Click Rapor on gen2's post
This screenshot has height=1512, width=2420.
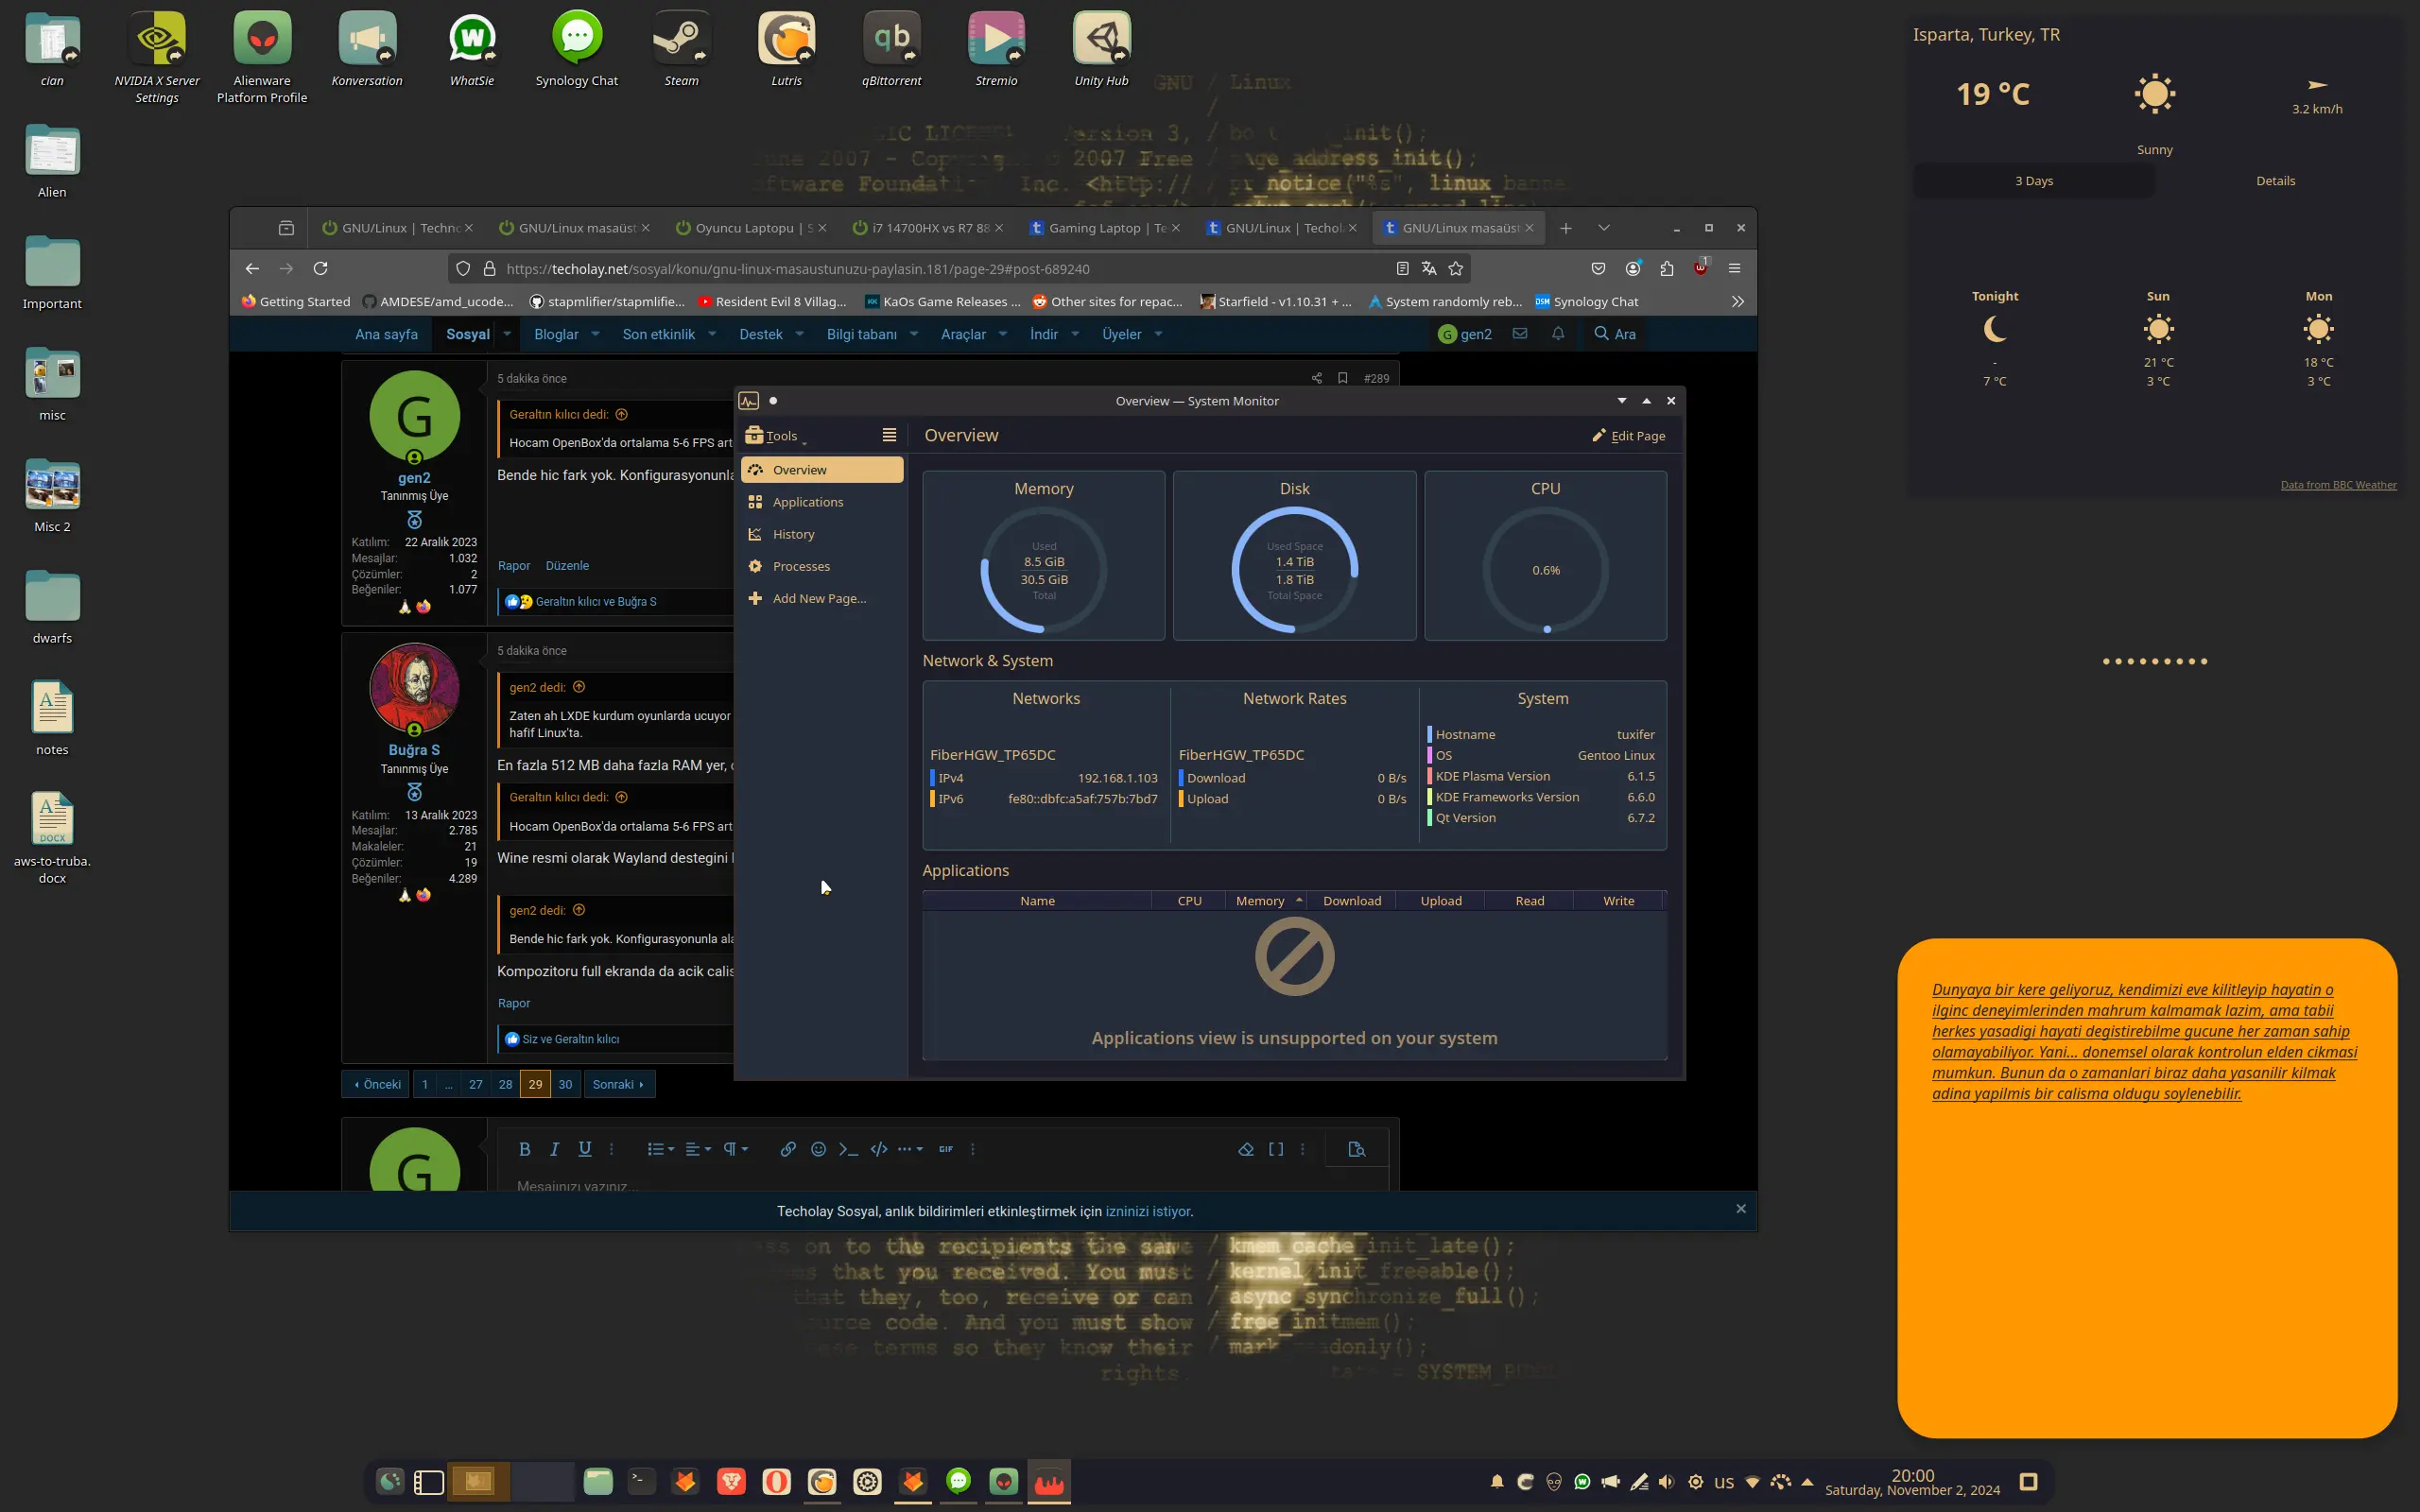tap(514, 566)
